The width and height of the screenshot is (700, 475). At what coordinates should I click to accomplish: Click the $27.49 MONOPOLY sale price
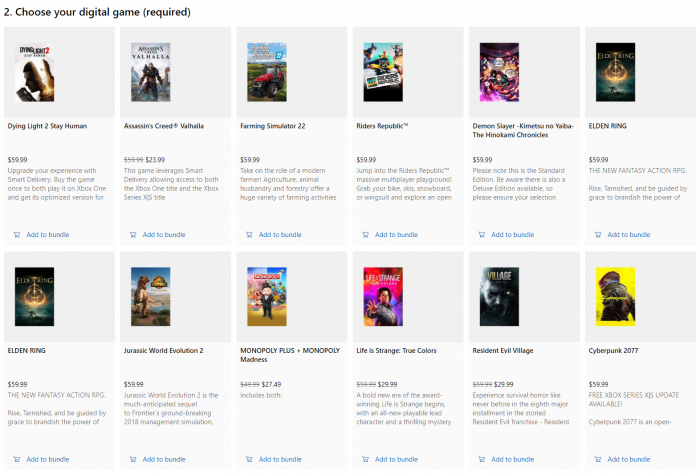point(271,384)
